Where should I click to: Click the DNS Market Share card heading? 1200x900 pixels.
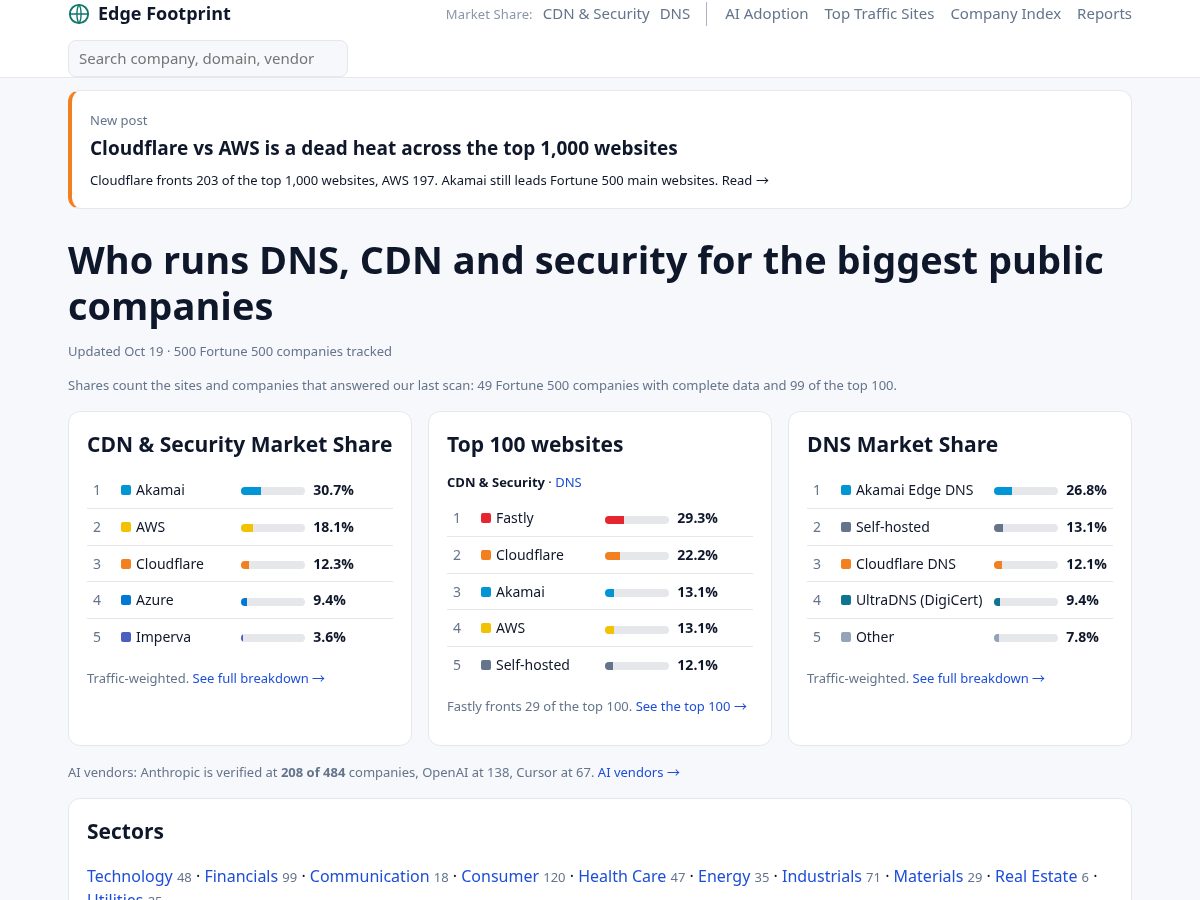point(902,445)
